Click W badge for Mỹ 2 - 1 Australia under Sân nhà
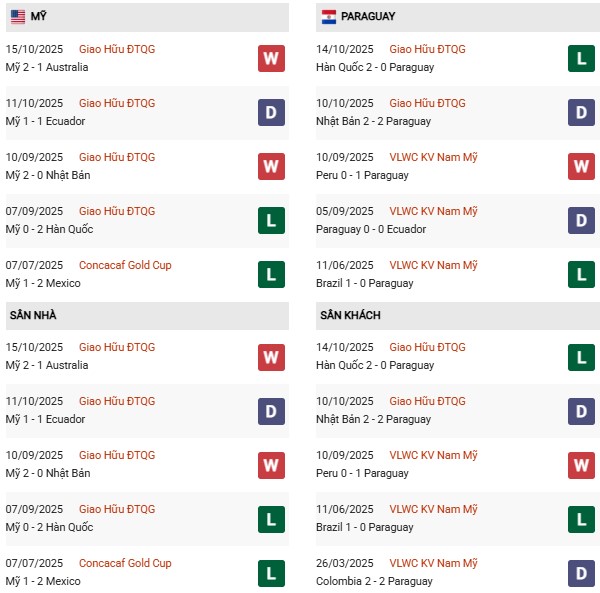Viewport: 600px width, 593px height. point(271,356)
